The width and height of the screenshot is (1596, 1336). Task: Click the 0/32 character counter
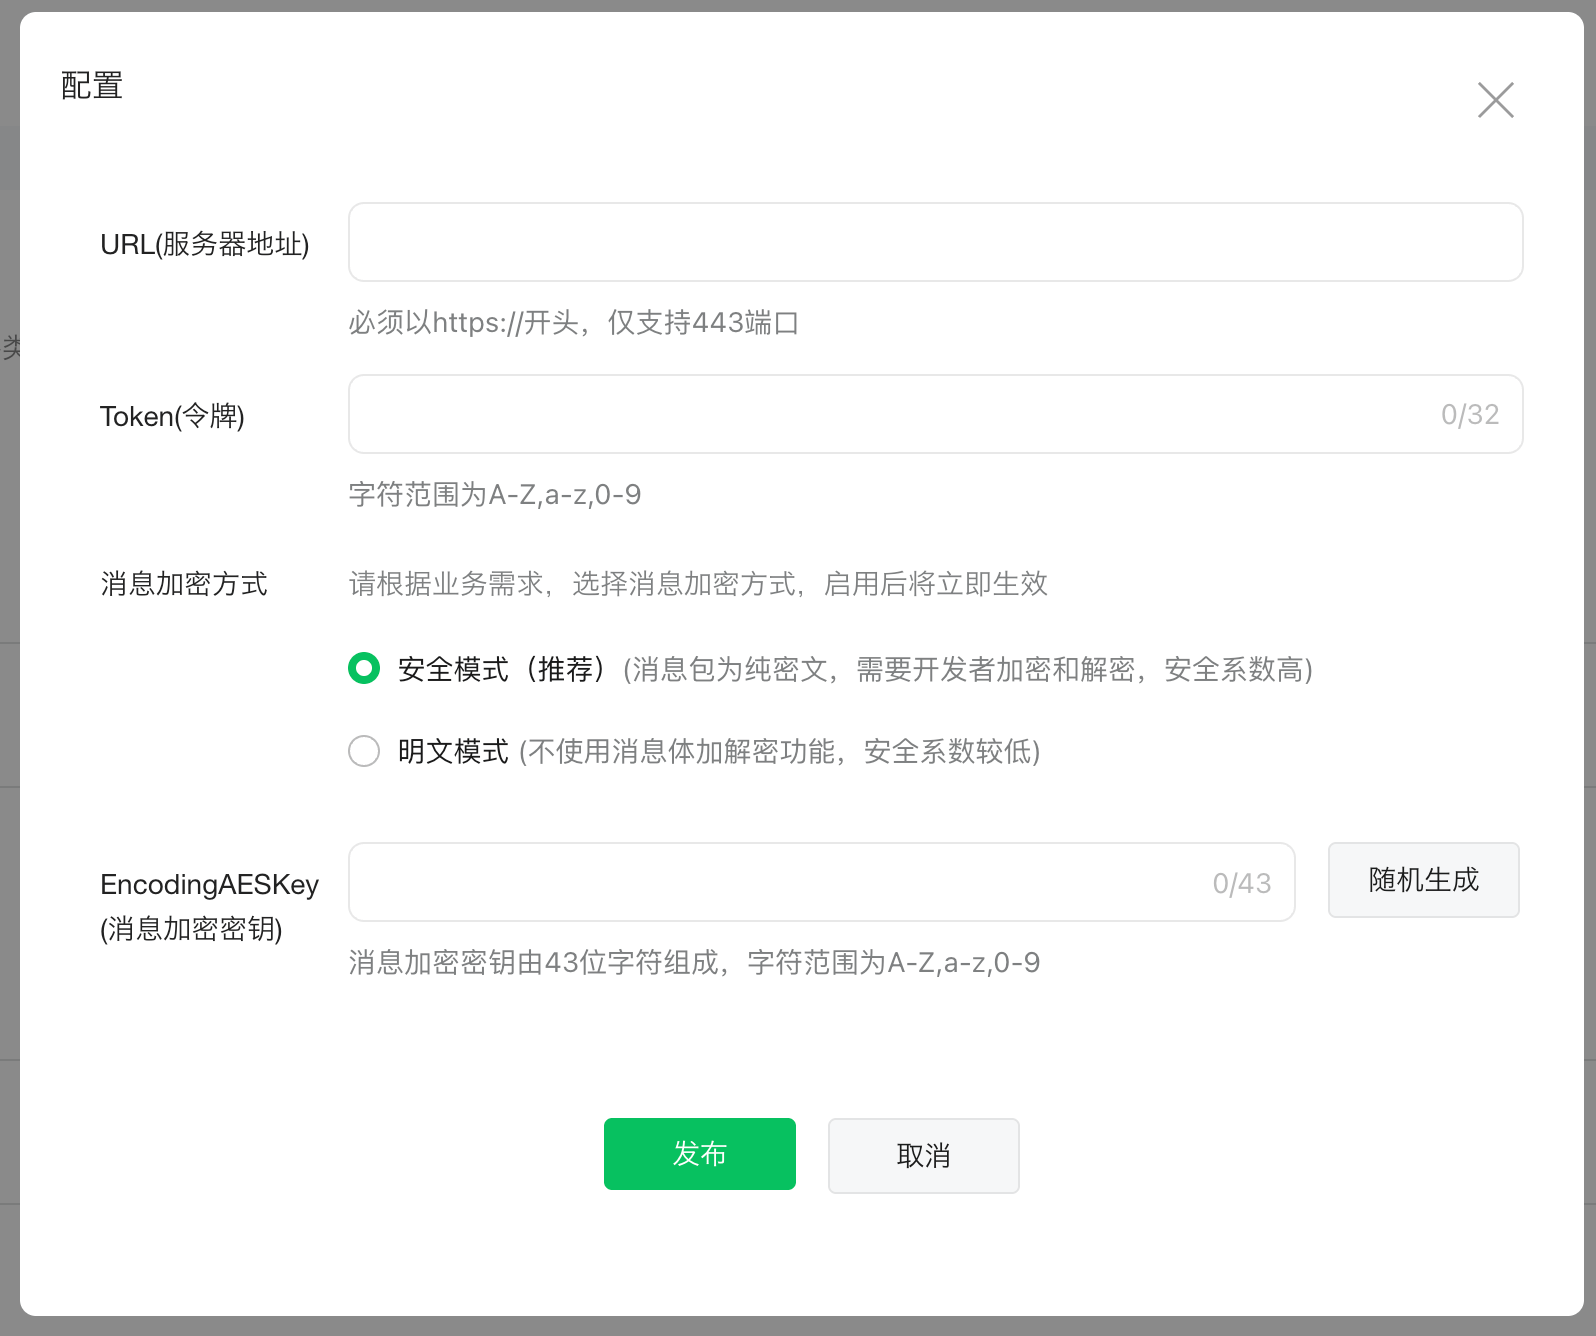pyautogui.click(x=1469, y=415)
